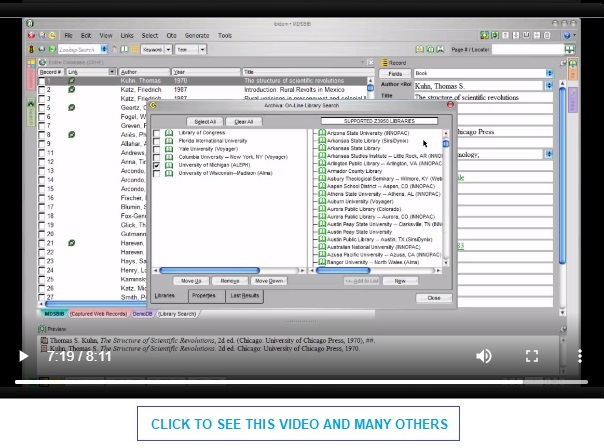Play the video

coord(23,356)
